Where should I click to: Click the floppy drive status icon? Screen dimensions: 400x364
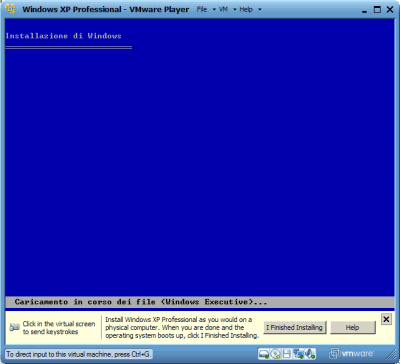click(286, 354)
